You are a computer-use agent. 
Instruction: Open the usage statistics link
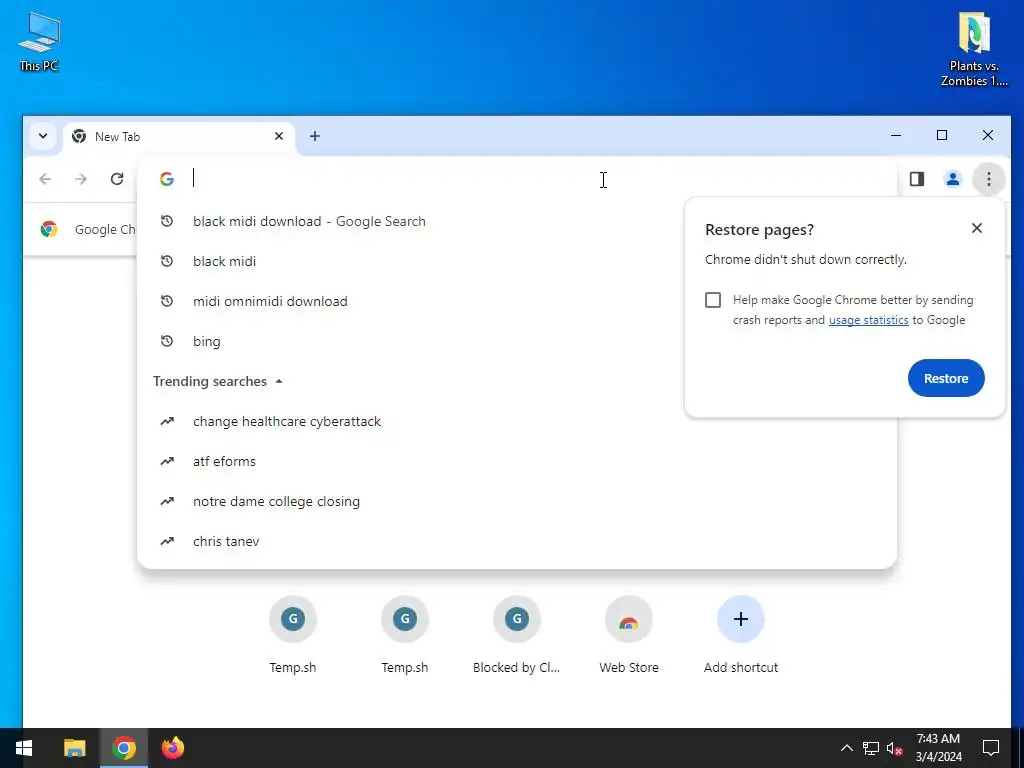pos(868,320)
